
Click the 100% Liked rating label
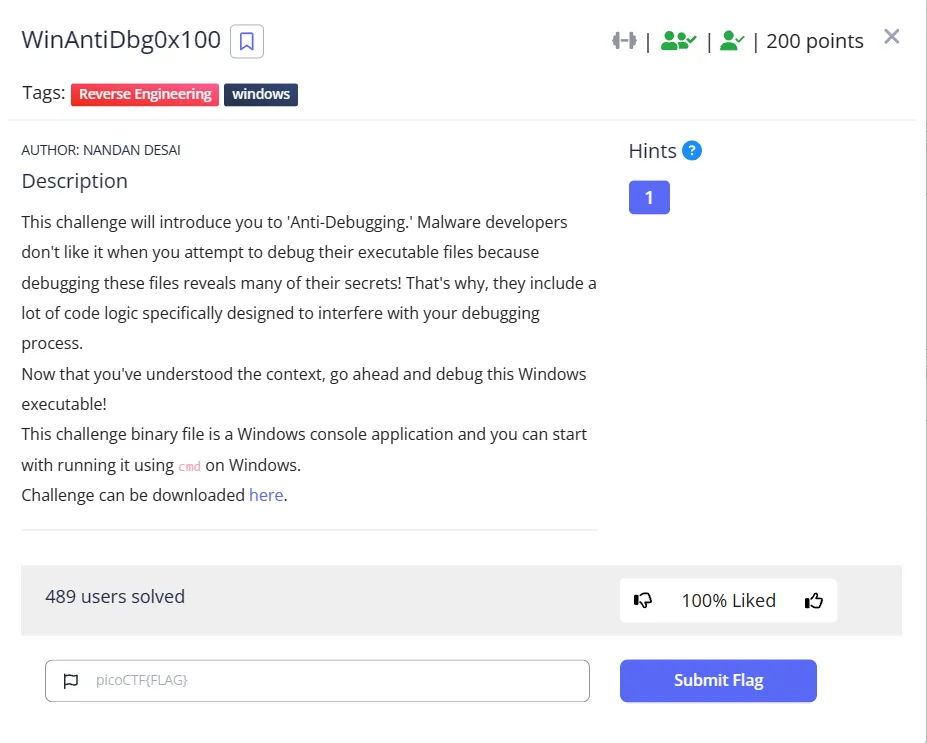click(728, 600)
